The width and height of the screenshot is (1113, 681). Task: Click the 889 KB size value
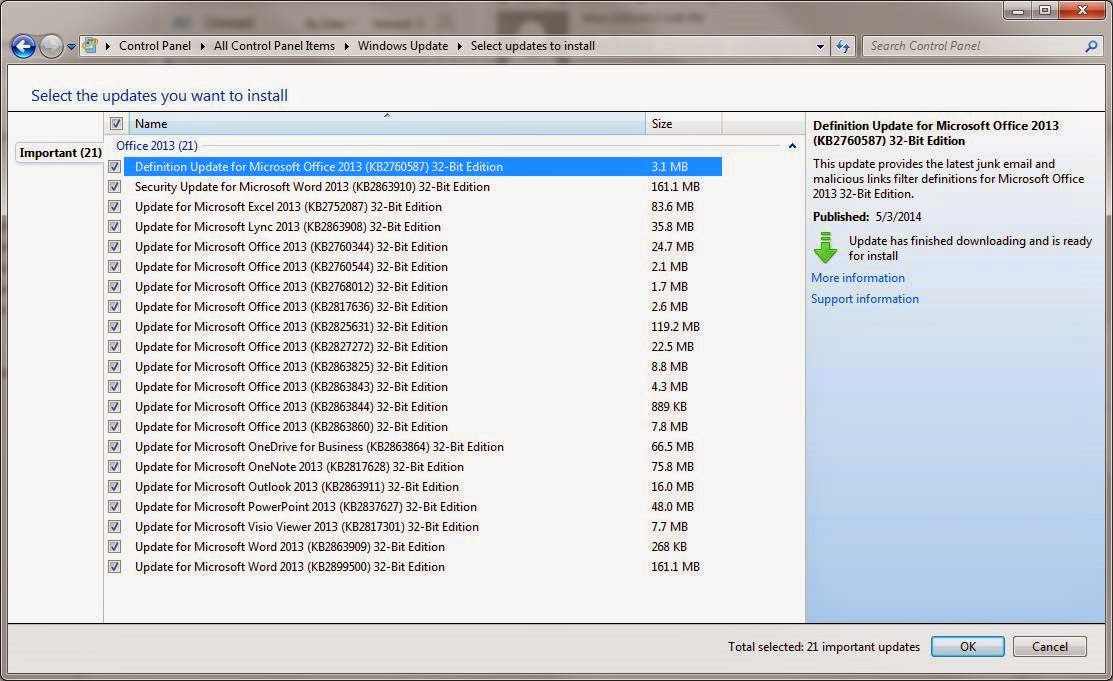(669, 406)
